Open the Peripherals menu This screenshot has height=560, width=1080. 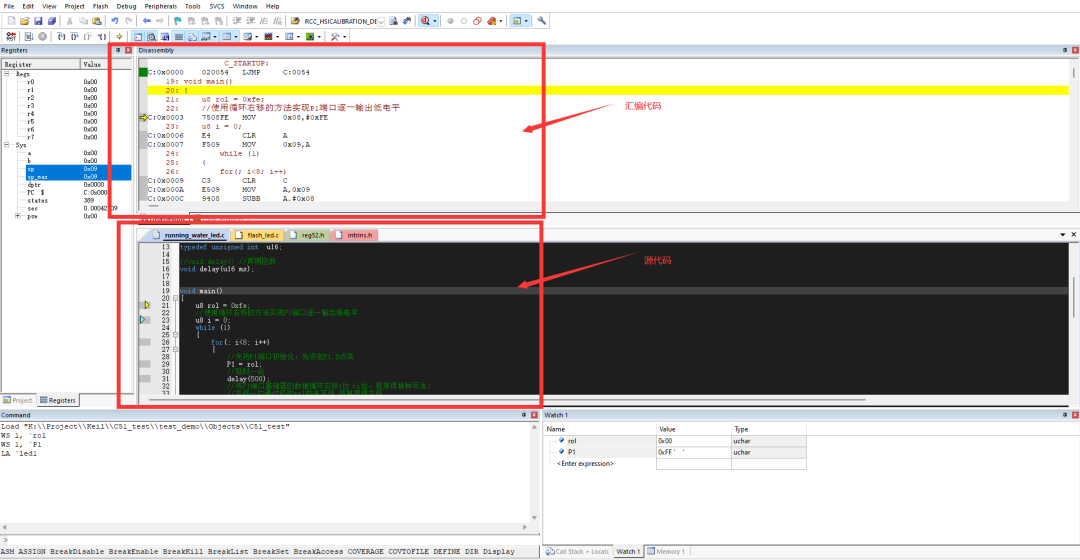pyautogui.click(x=160, y=6)
